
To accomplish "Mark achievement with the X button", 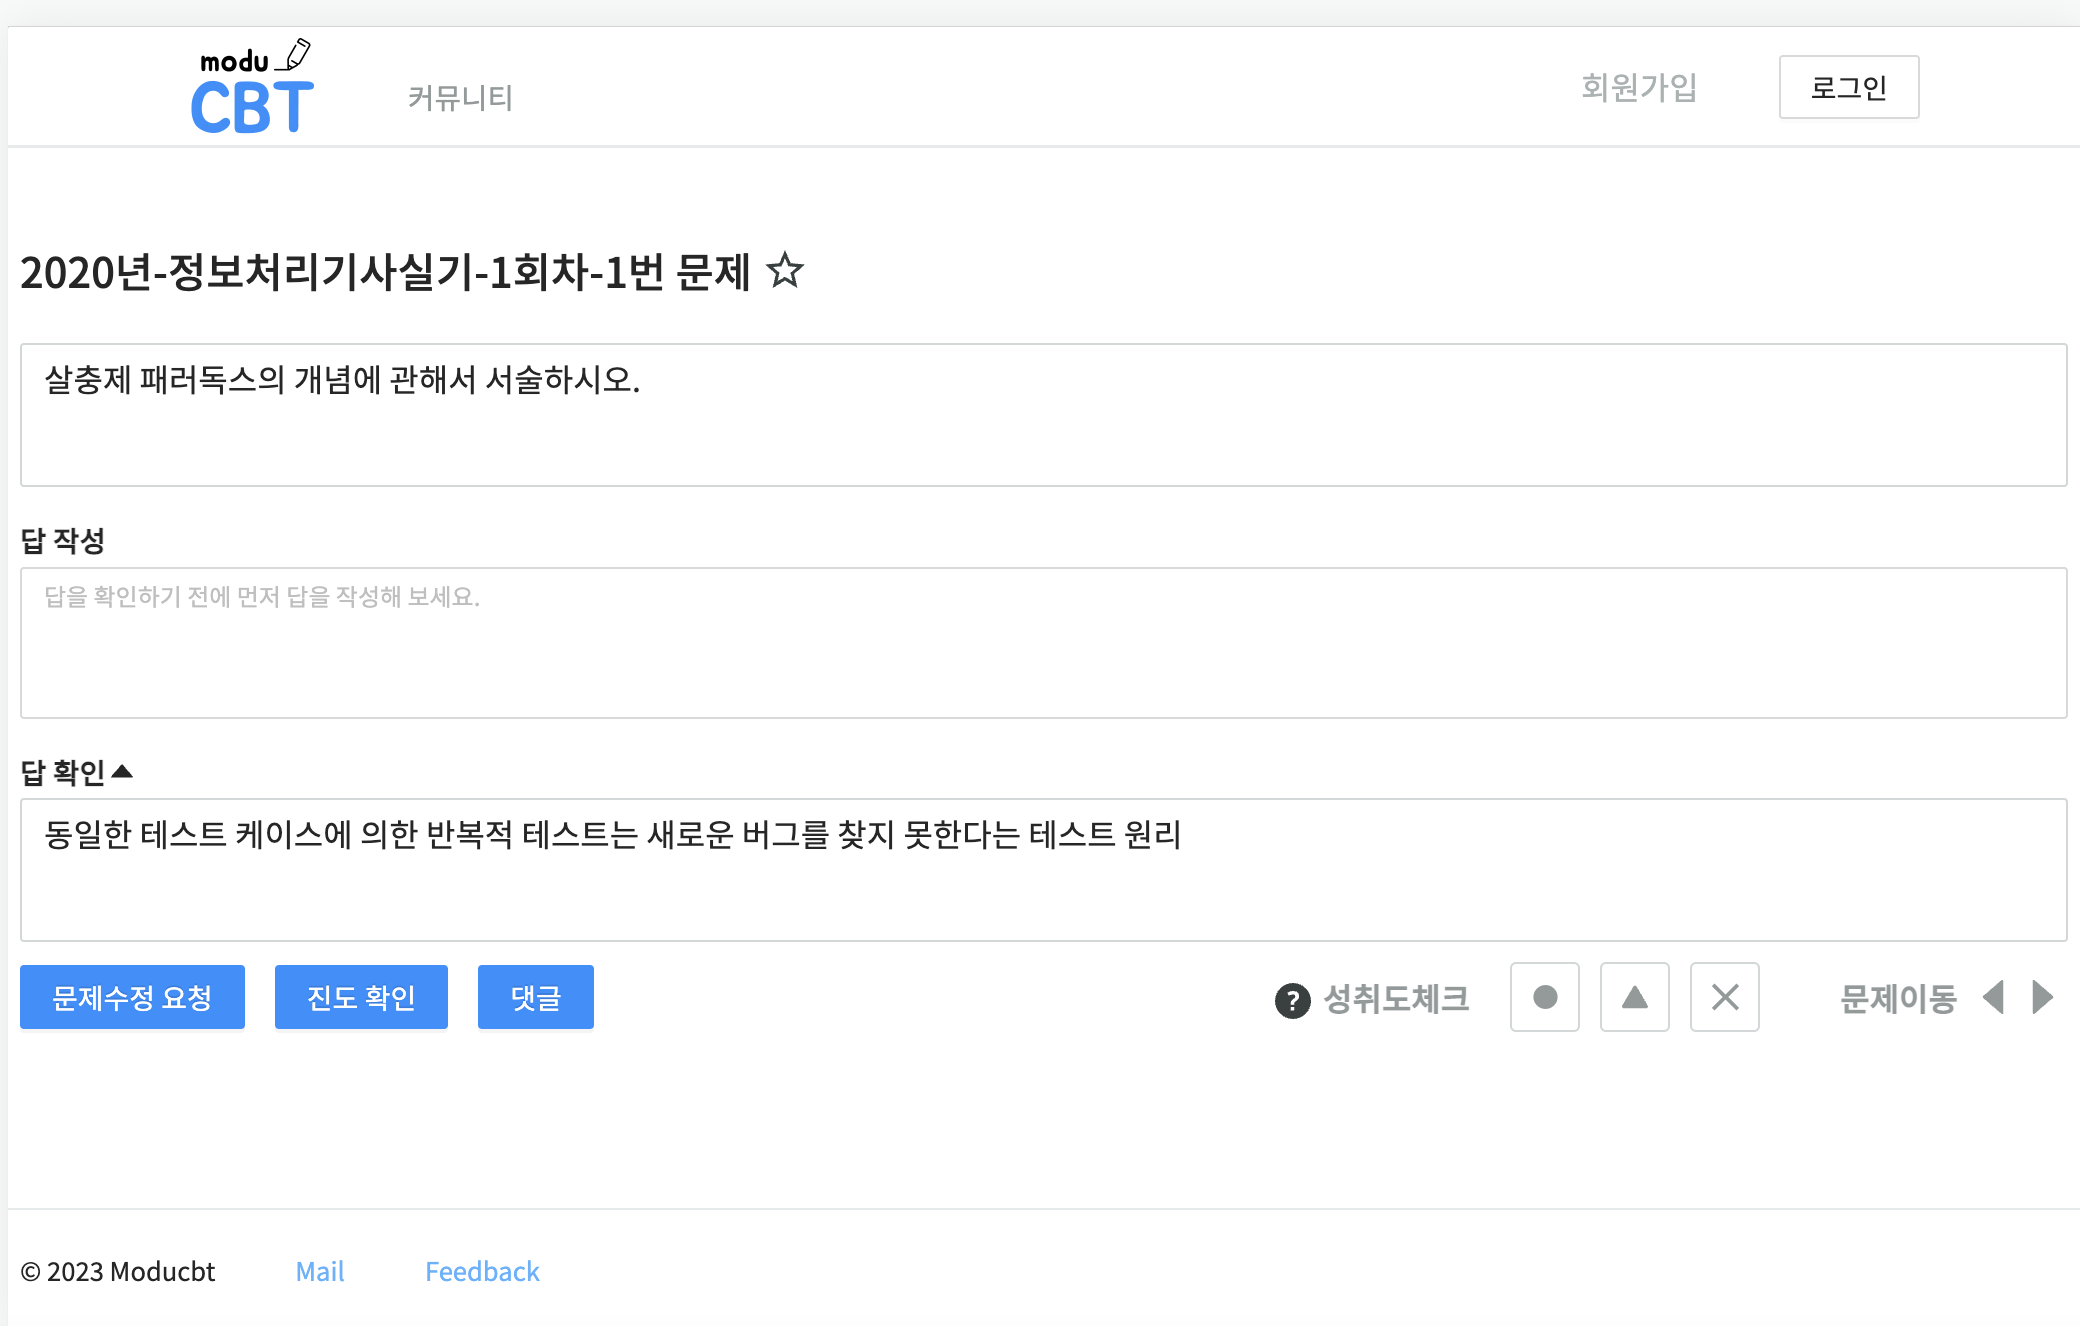I will pos(1725,997).
